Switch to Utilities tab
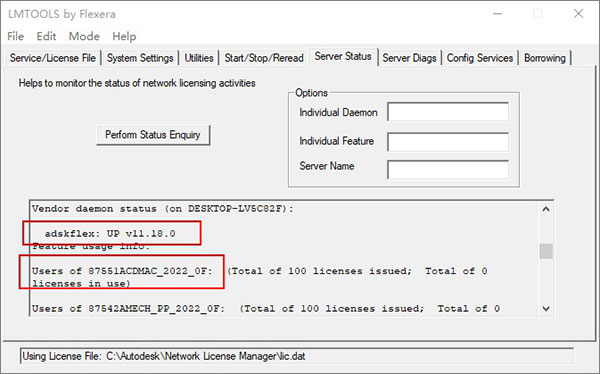Viewport: 600px width, 374px height. tap(199, 58)
